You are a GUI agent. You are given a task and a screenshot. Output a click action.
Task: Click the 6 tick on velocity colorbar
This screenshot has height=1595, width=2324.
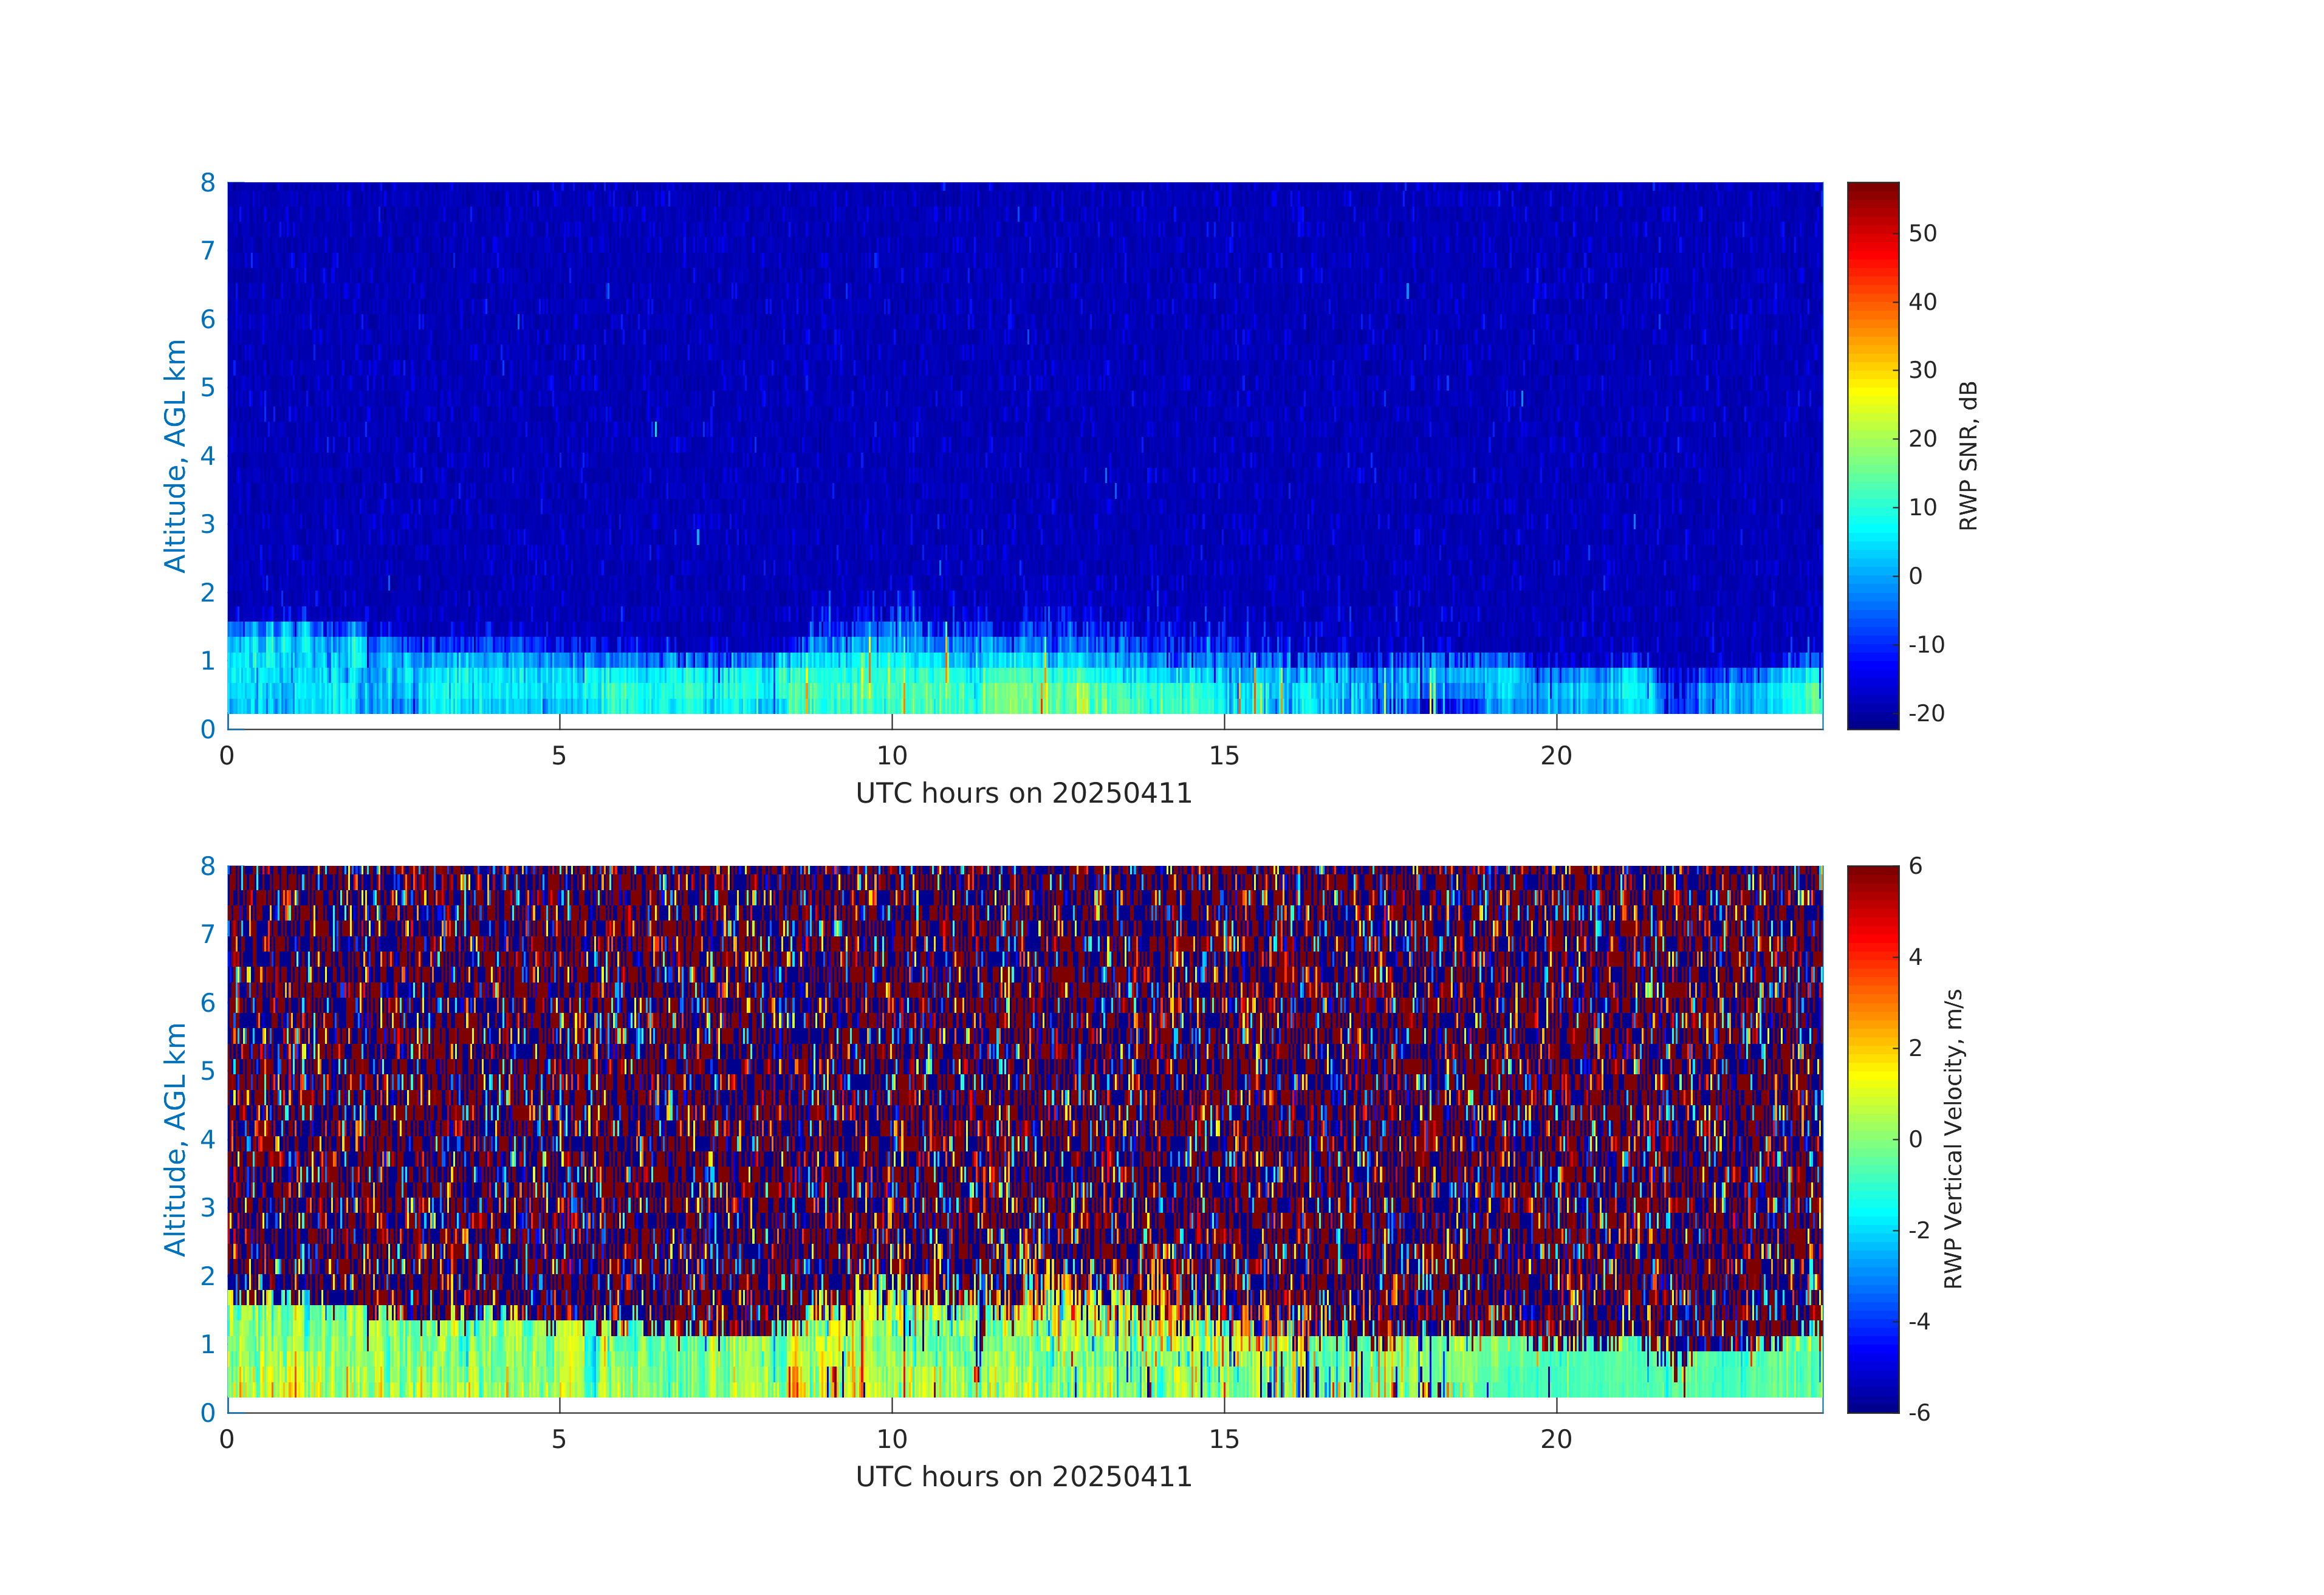pos(1915,866)
